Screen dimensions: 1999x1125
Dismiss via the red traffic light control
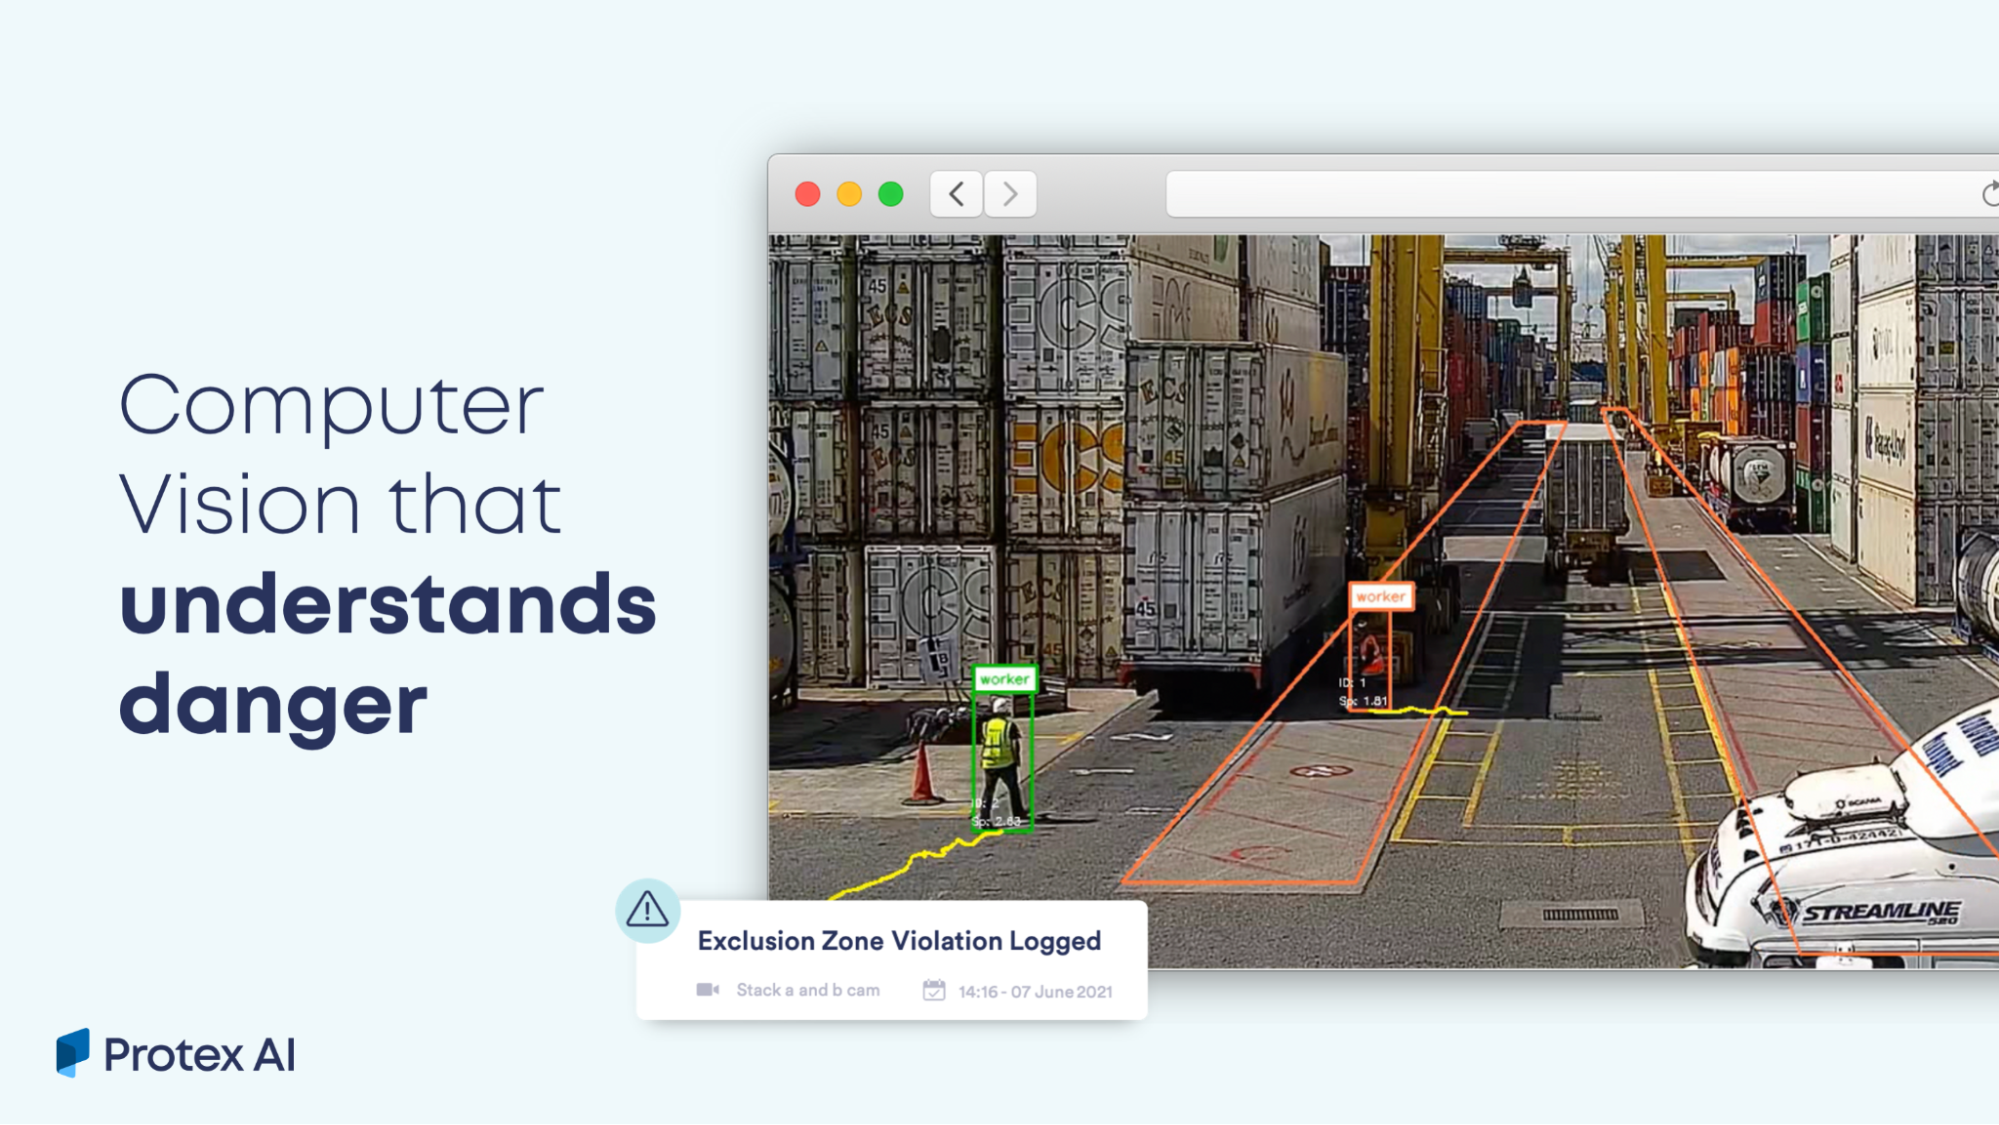(x=807, y=194)
